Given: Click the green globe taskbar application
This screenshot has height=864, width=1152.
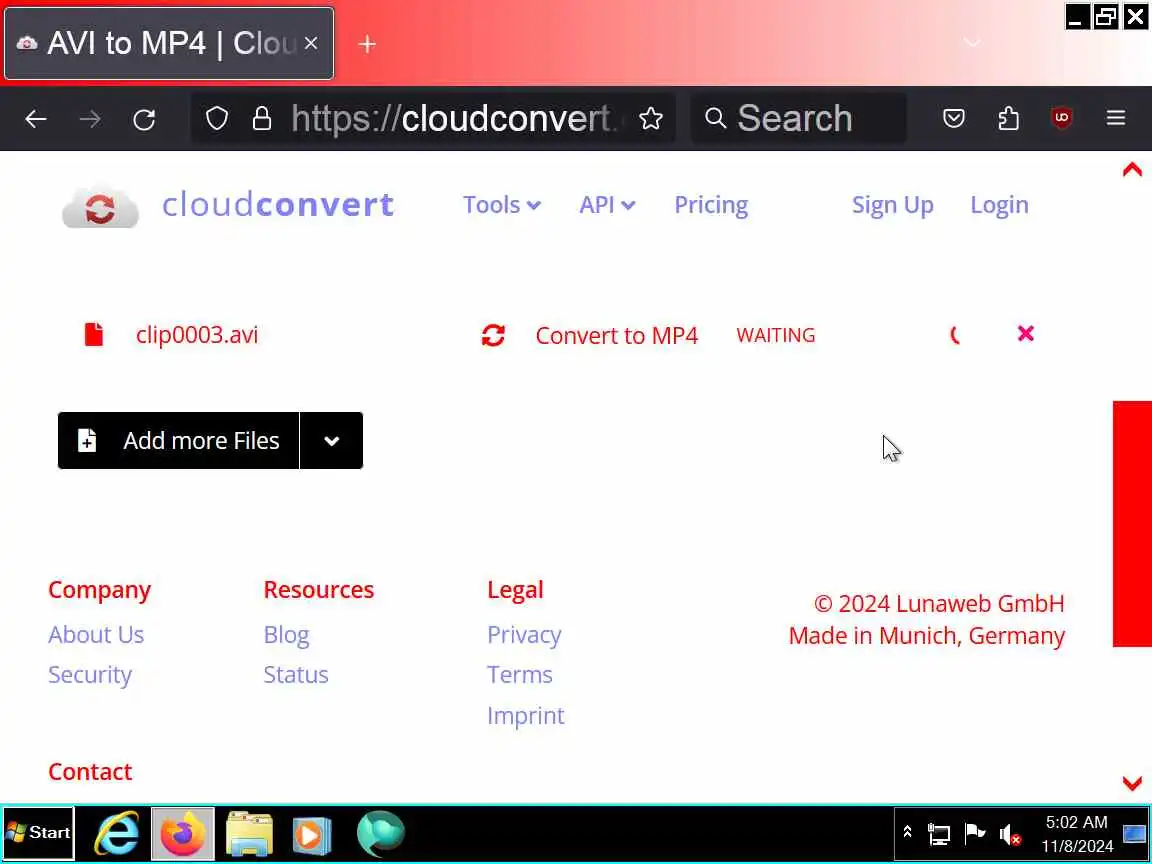Looking at the screenshot, I should tap(381, 834).
